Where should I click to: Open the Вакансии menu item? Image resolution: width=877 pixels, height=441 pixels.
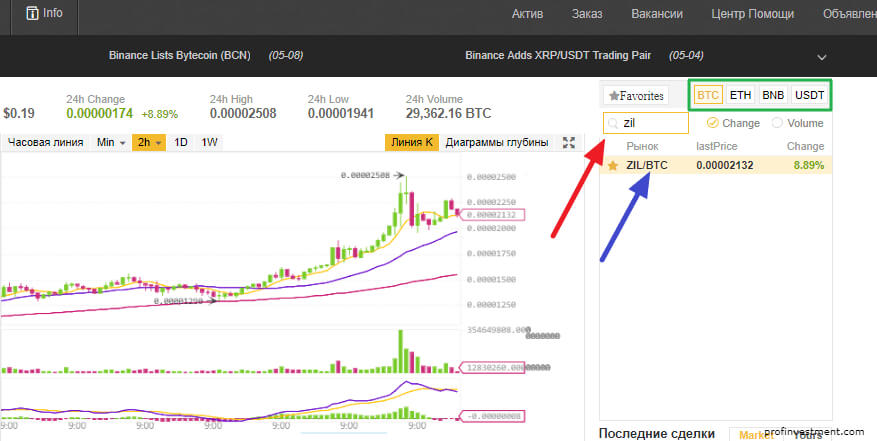click(657, 14)
